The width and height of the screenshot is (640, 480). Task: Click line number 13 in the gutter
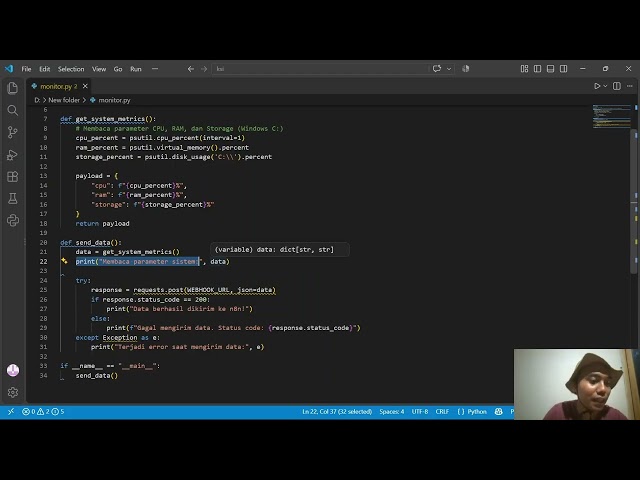pos(43,176)
